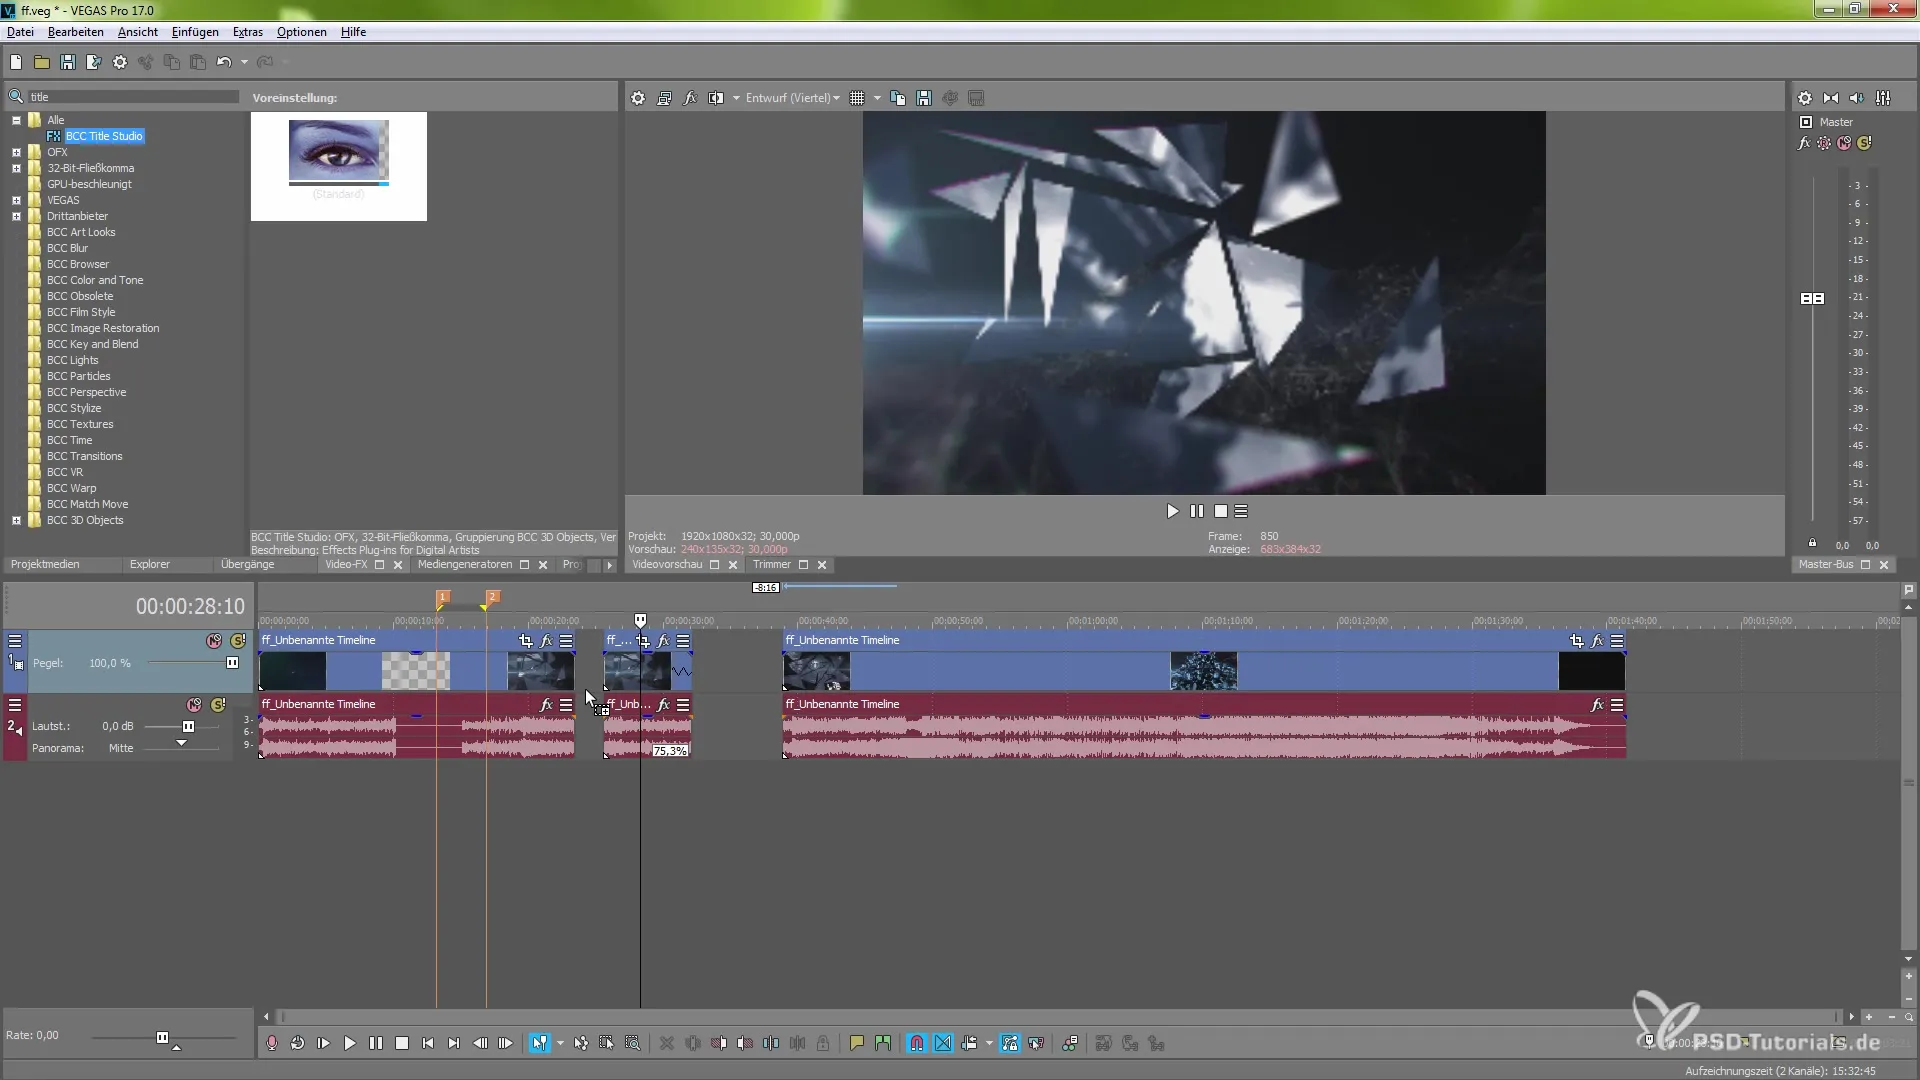Create a new project with the blank page icon
Image resolution: width=1920 pixels, height=1080 pixels.
16,62
